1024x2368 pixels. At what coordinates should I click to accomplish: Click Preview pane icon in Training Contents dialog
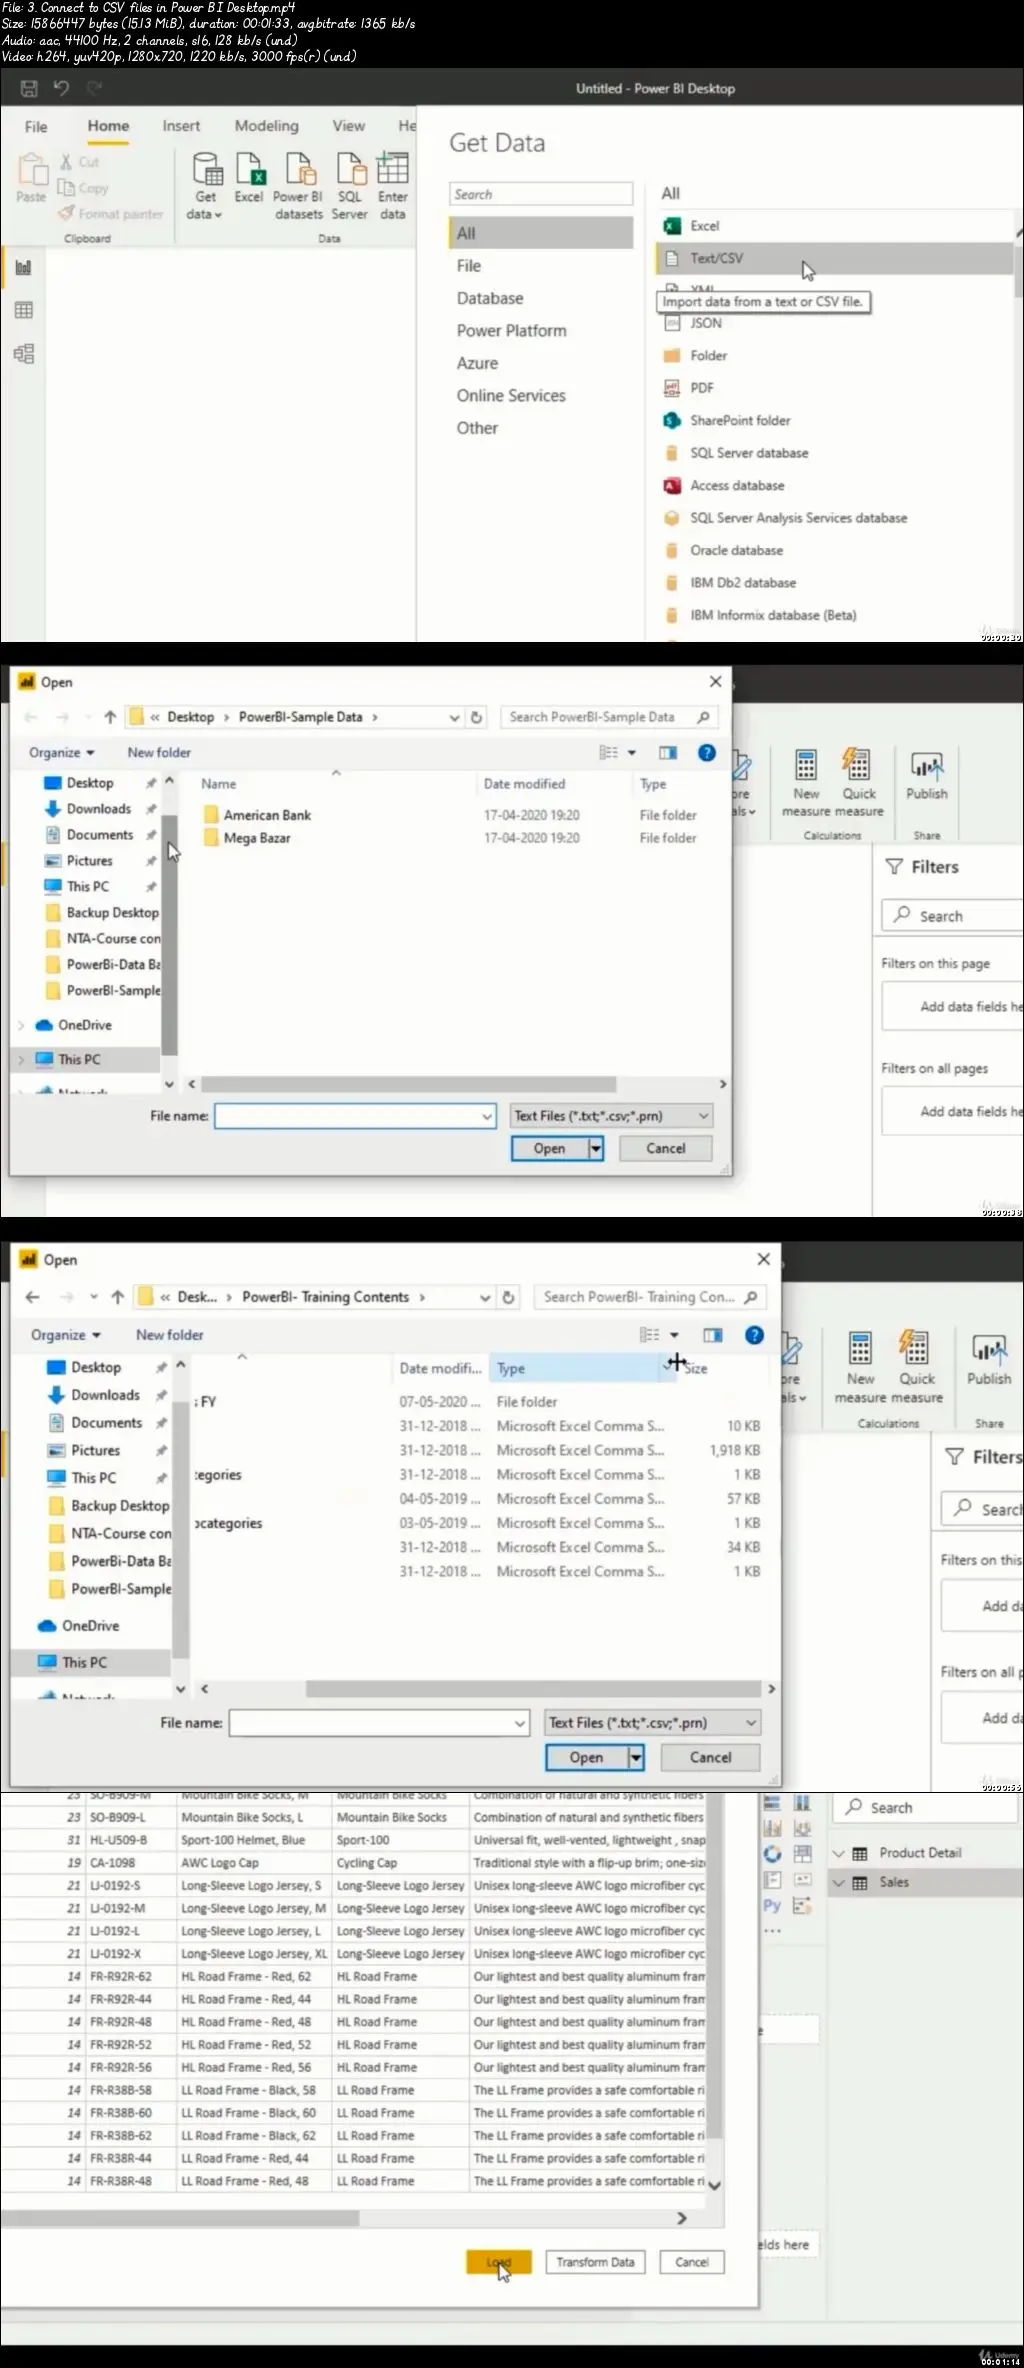tap(713, 1335)
